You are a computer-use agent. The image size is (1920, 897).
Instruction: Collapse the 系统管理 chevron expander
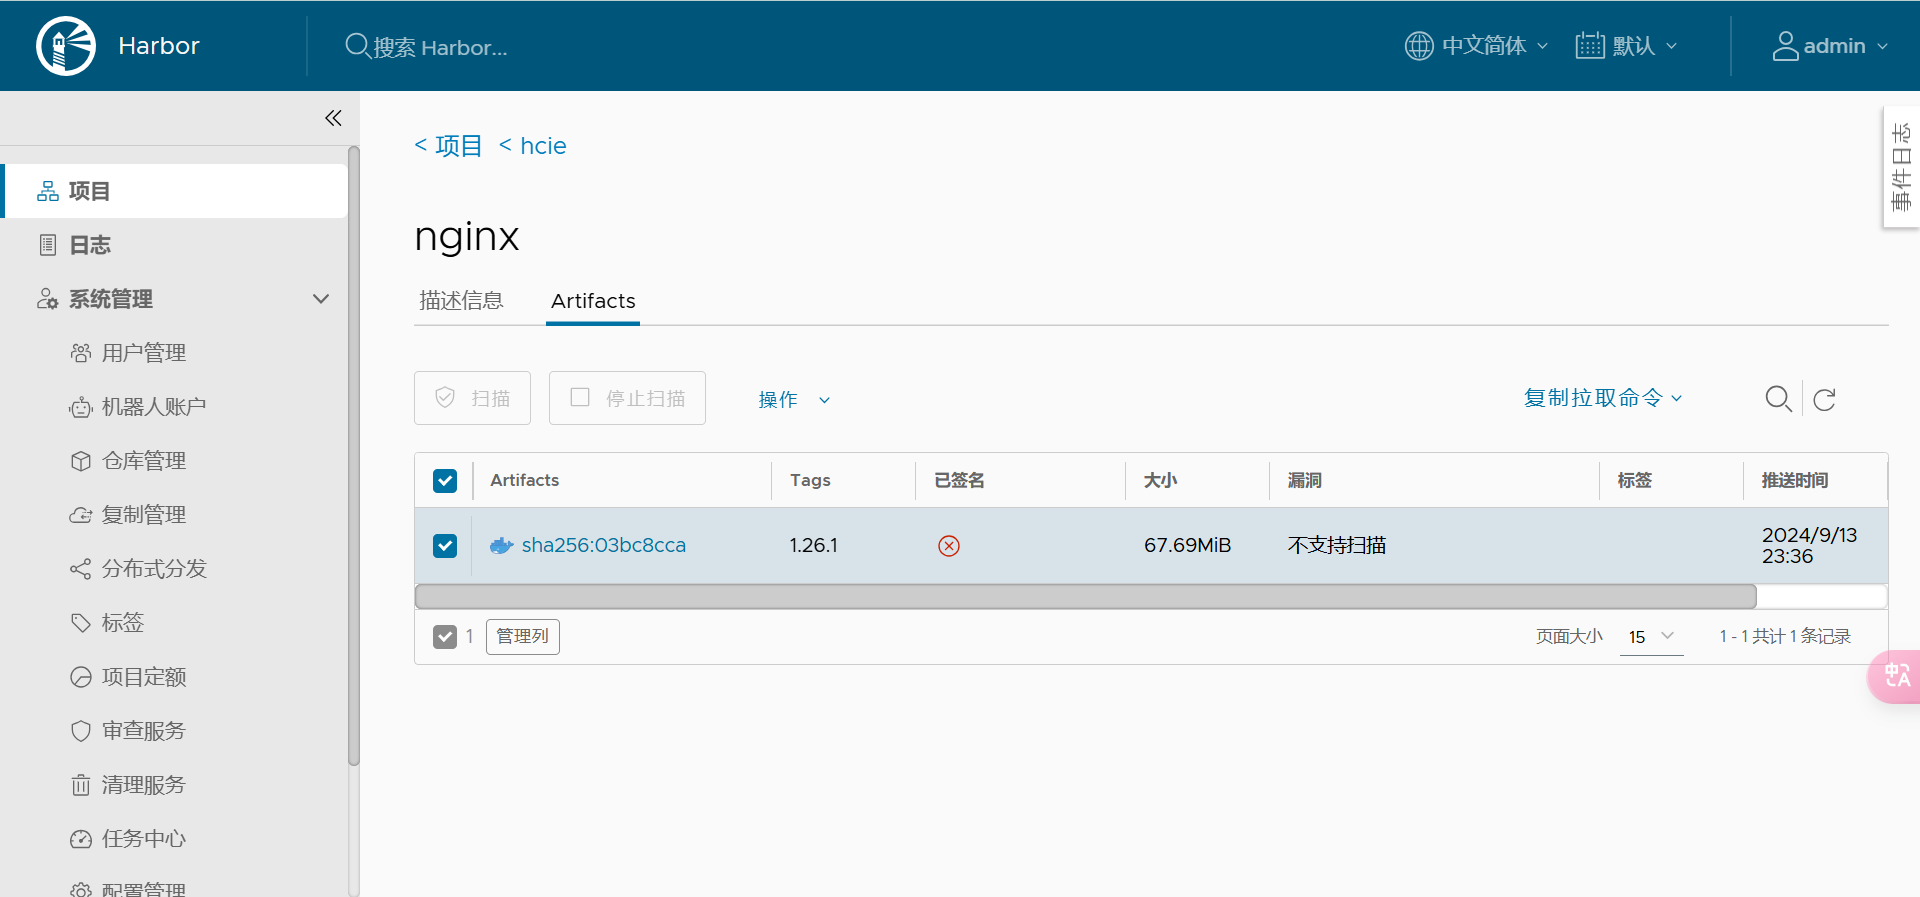[321, 299]
